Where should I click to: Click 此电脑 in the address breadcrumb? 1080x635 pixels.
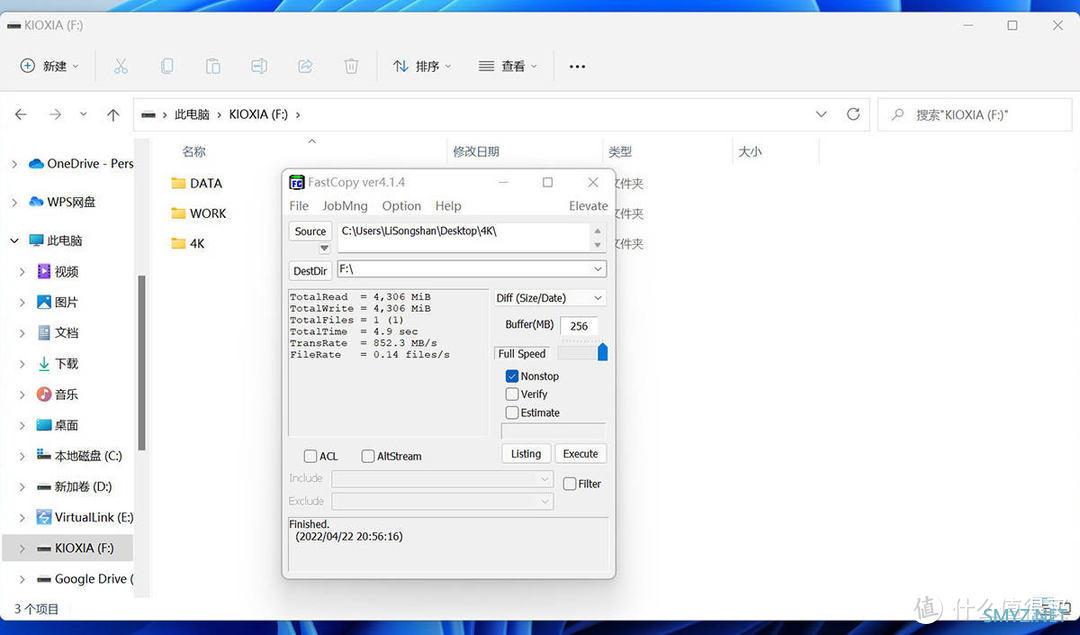191,114
